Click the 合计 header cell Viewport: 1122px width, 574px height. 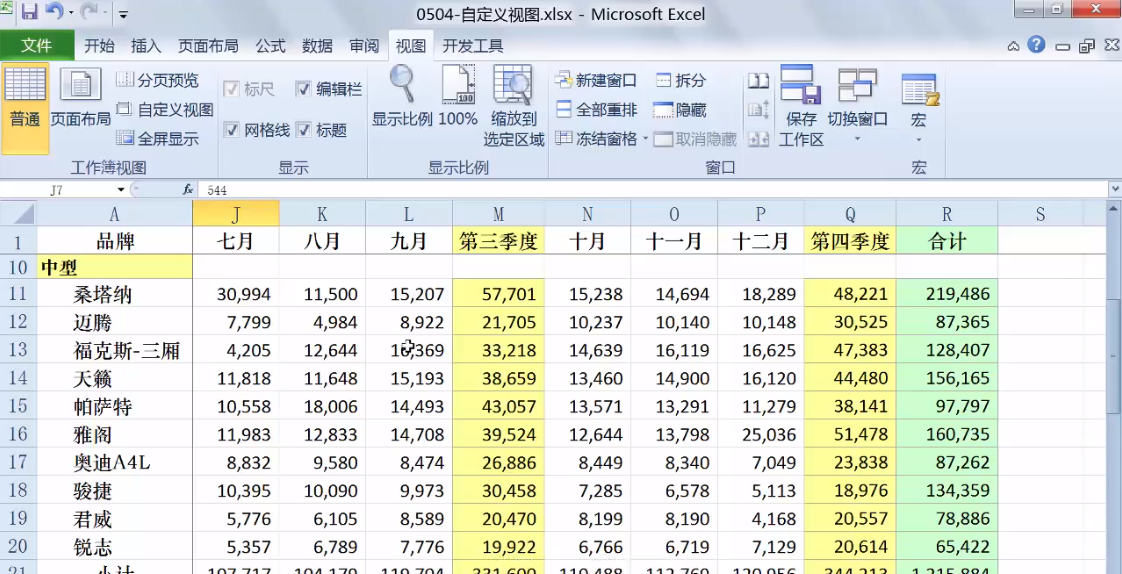coord(947,241)
